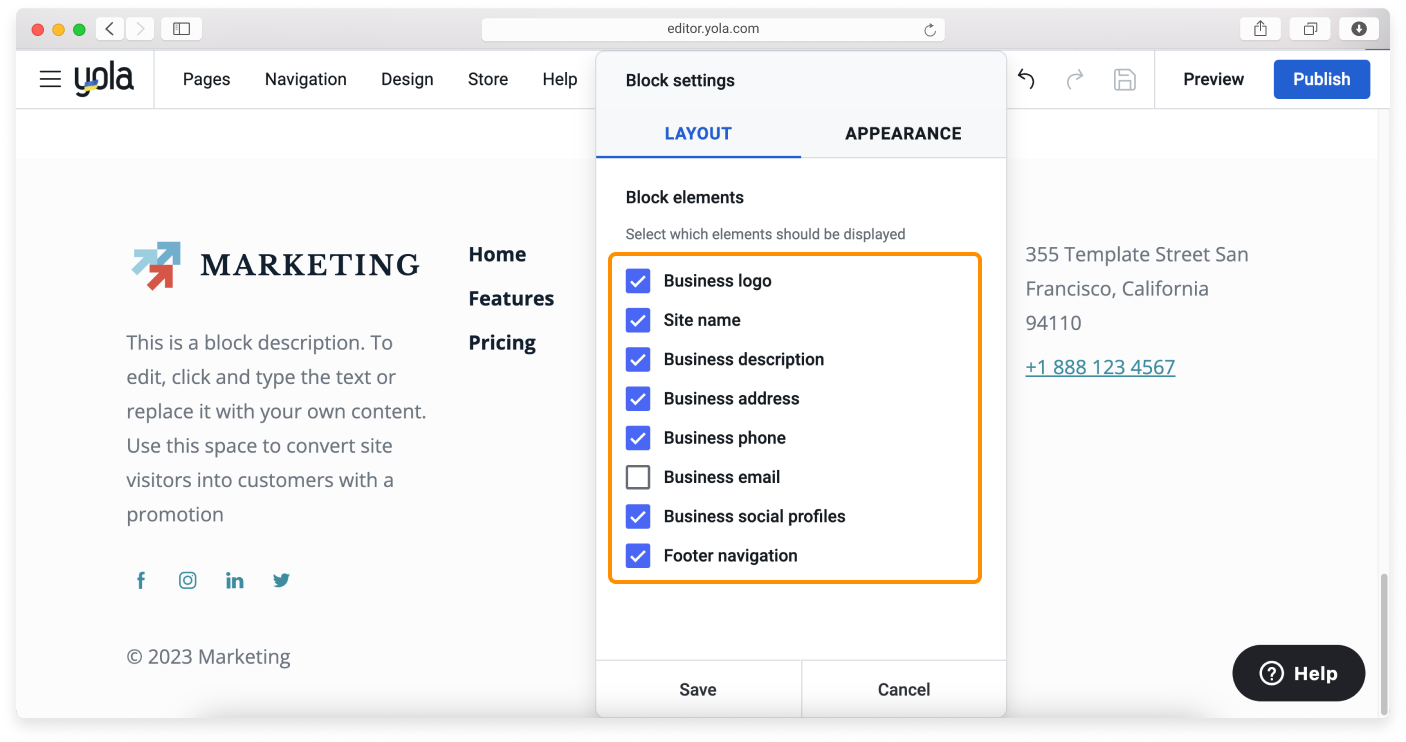The height and width of the screenshot is (742, 1406).
Task: Switch to the Appearance tab
Action: click(x=902, y=134)
